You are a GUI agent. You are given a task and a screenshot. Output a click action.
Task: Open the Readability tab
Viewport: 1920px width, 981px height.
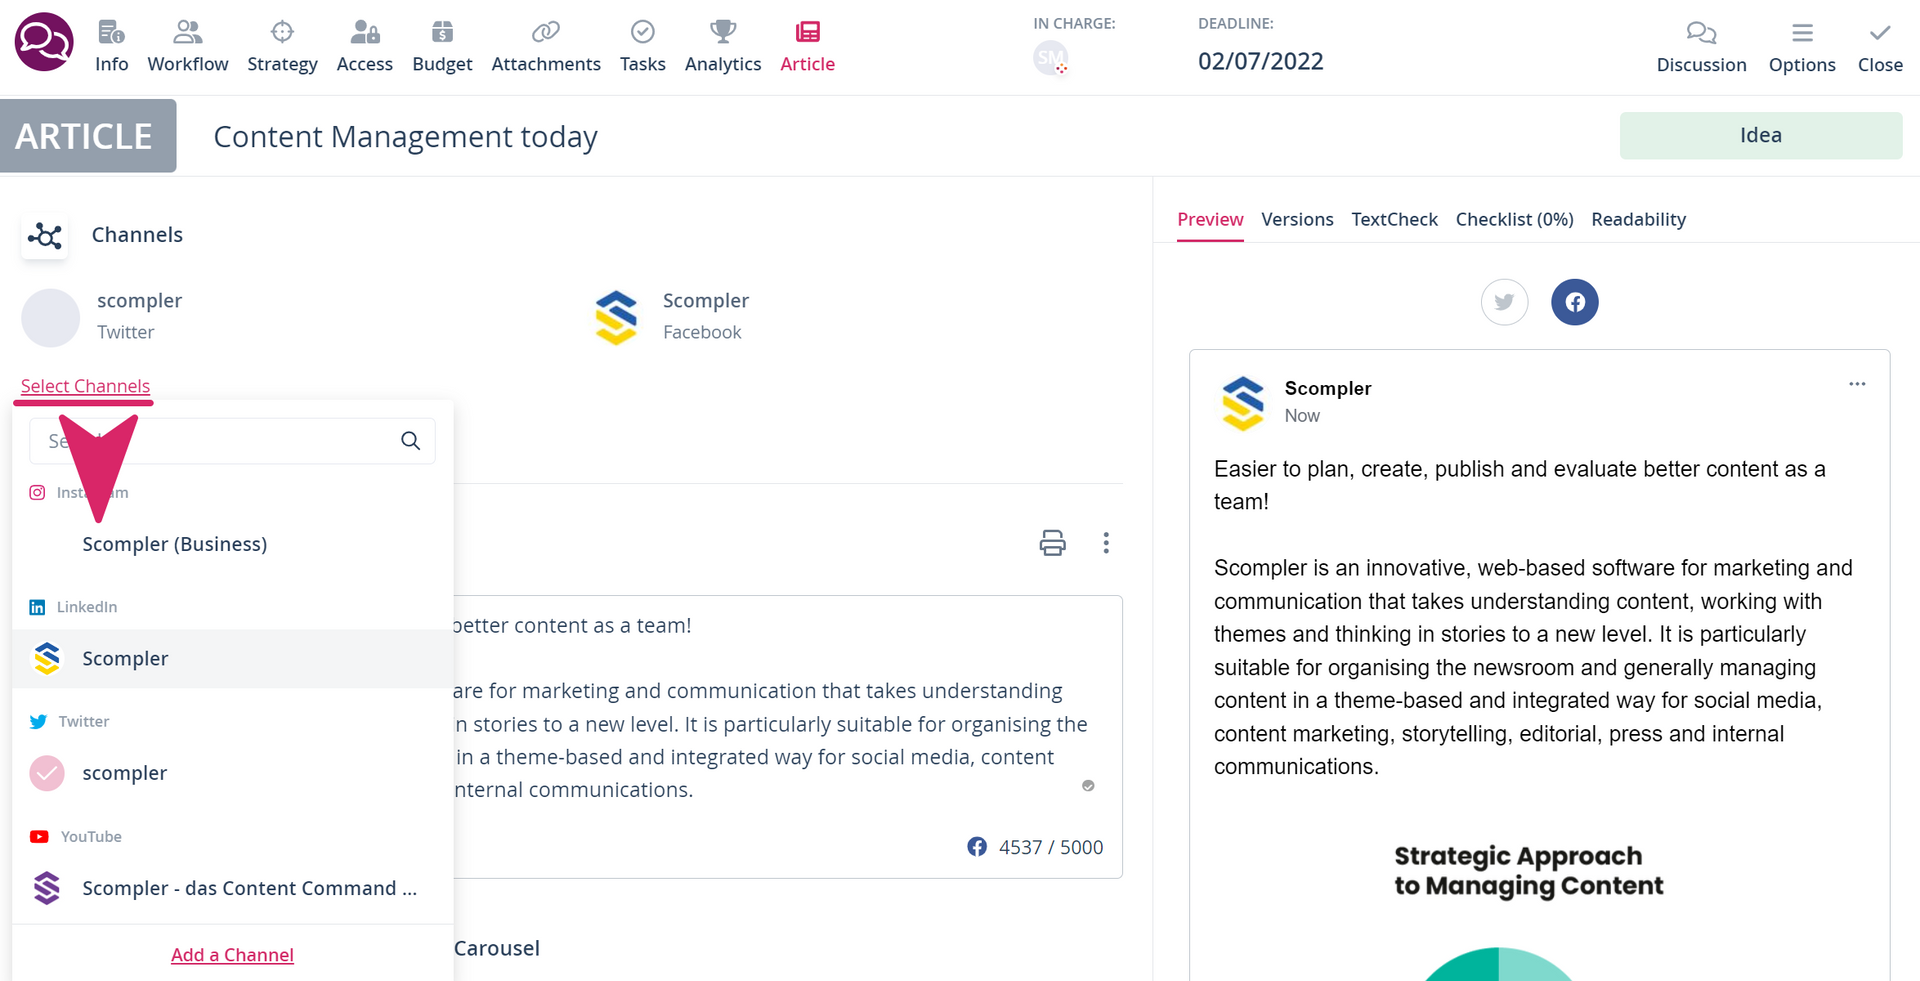1638,219
